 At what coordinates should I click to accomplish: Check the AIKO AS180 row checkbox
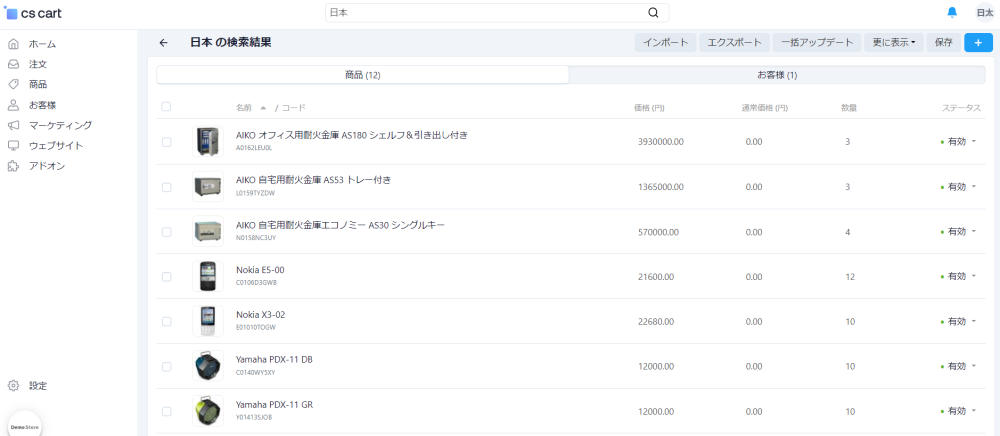pos(166,142)
